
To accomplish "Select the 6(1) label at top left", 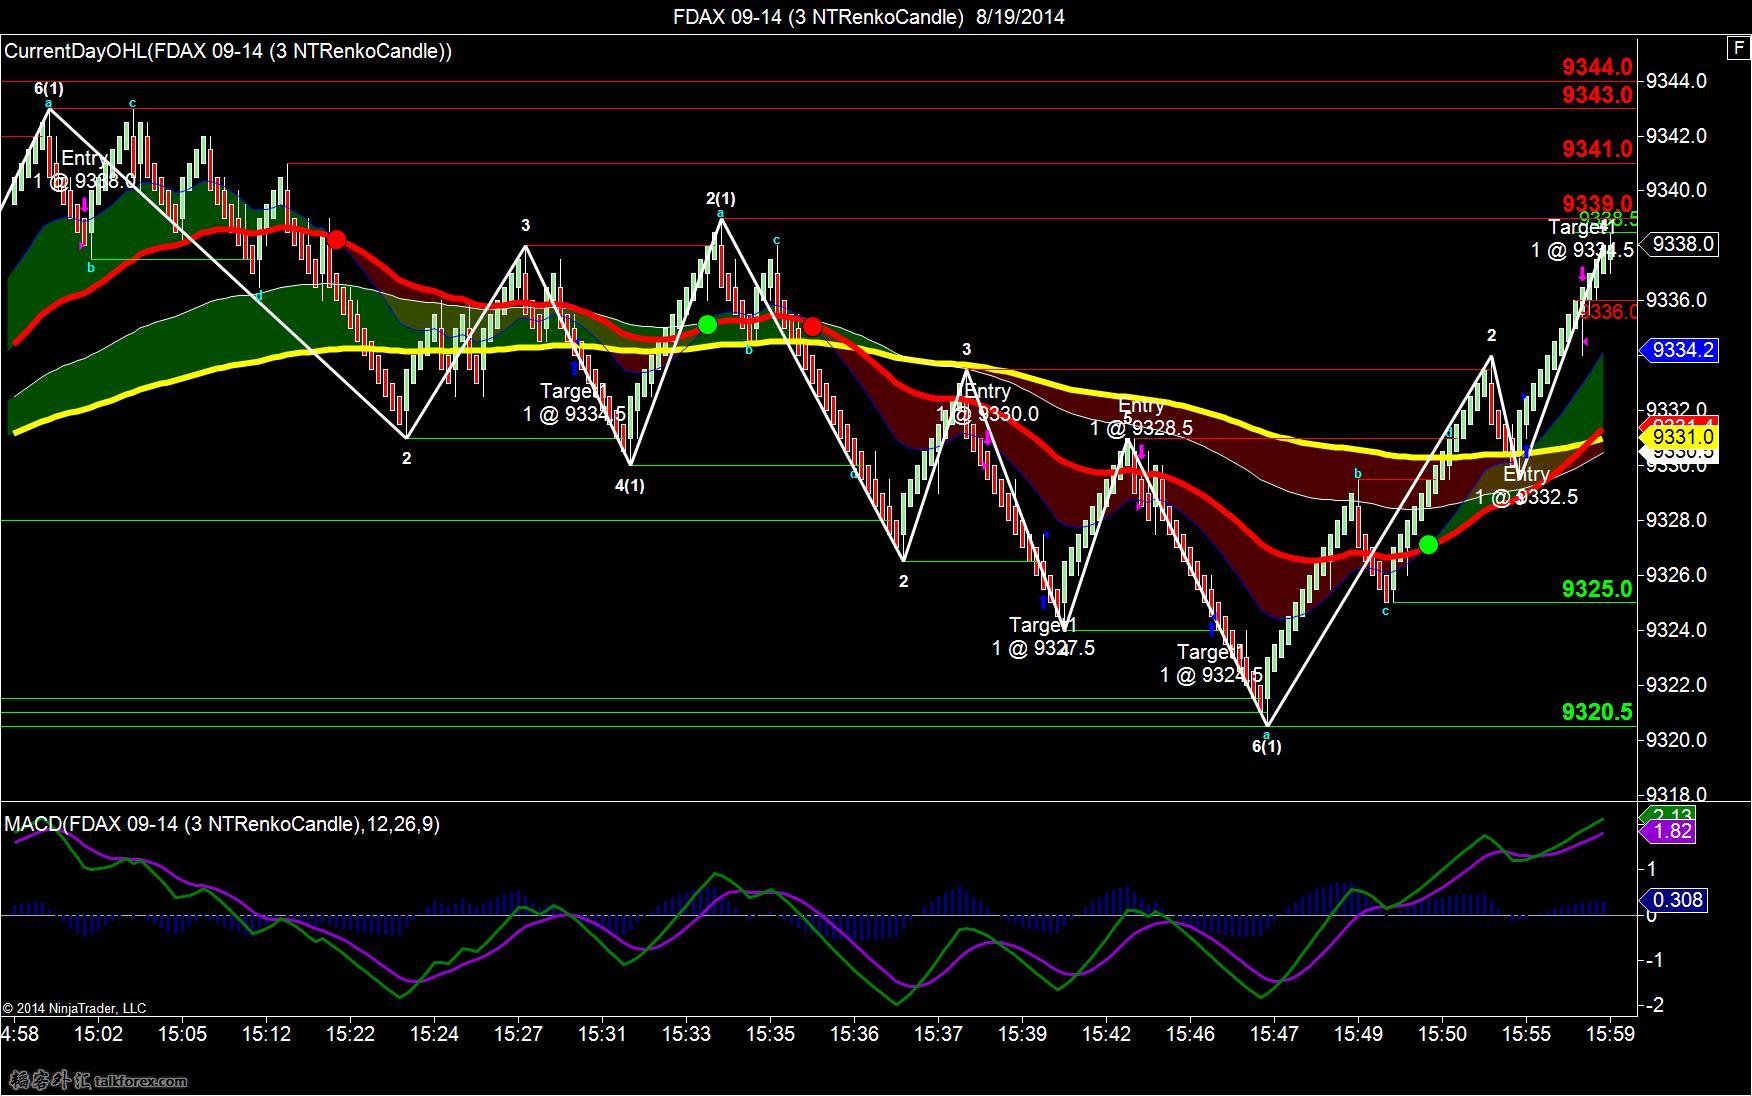I will pos(48,88).
